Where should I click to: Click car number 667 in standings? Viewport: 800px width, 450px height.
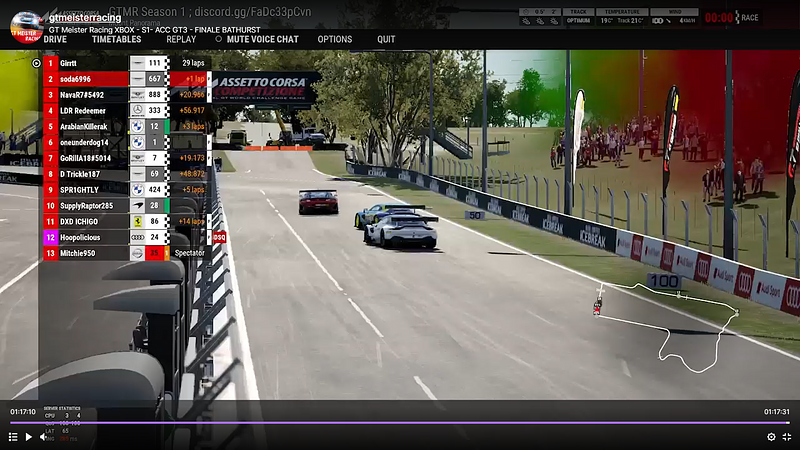coord(155,79)
